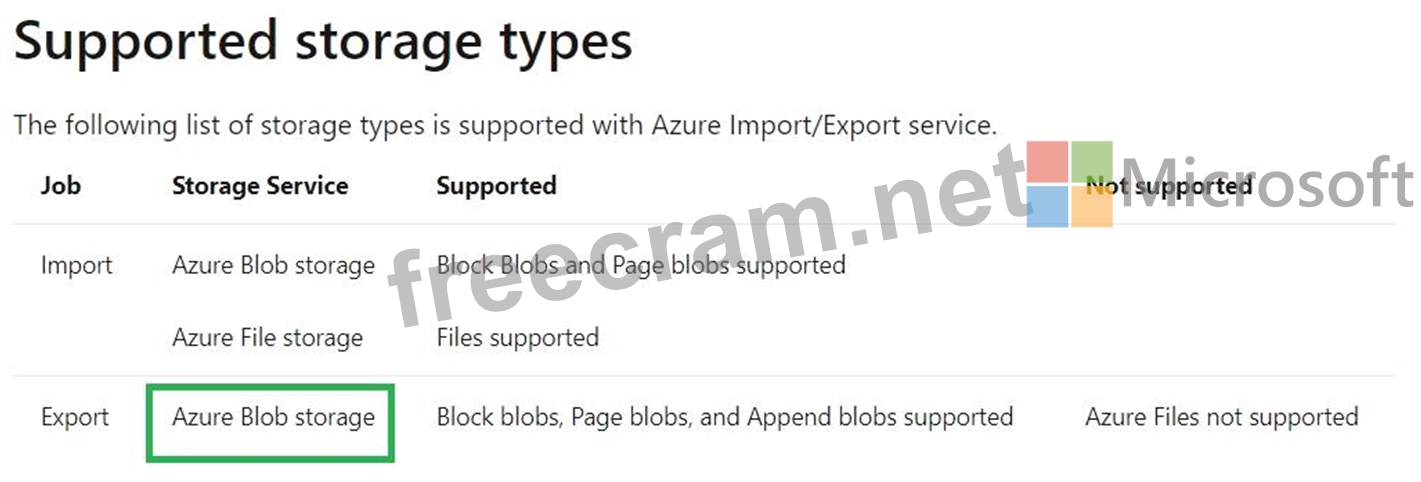
Task: Click the Job column header
Action: tap(61, 186)
